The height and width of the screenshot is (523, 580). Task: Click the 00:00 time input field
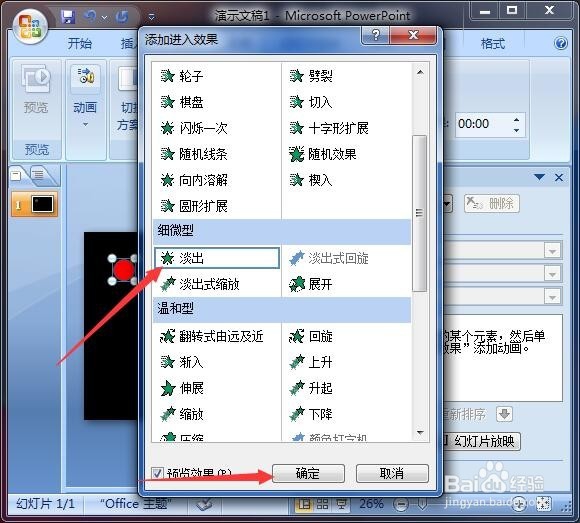pos(482,125)
